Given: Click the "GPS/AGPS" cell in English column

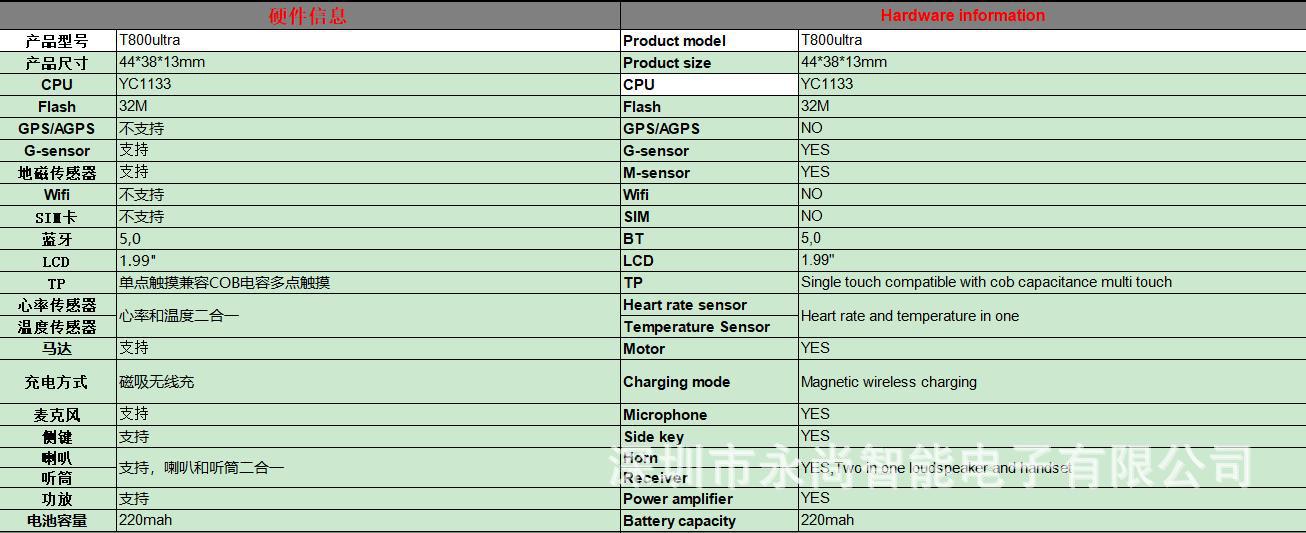Looking at the screenshot, I should coord(709,129).
